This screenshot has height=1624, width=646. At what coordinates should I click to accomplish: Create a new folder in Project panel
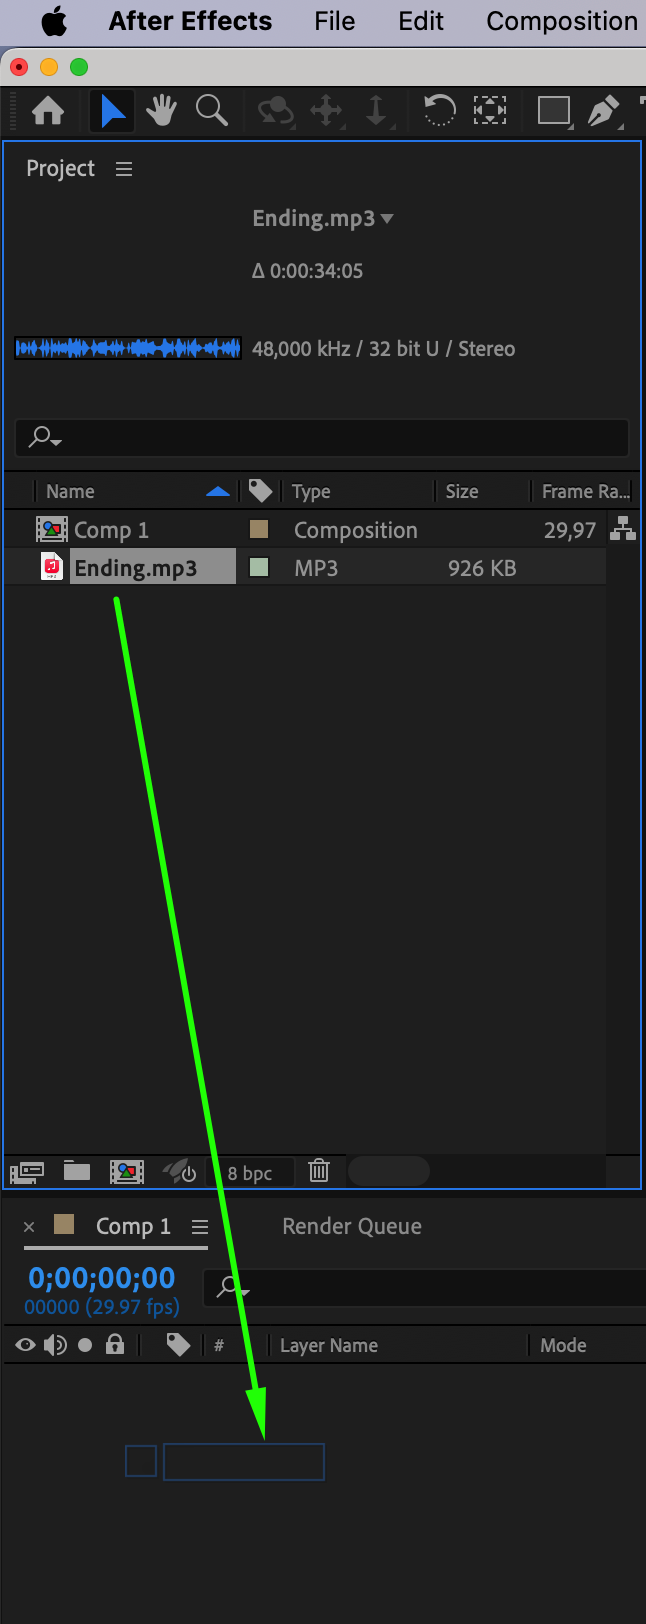click(77, 1171)
